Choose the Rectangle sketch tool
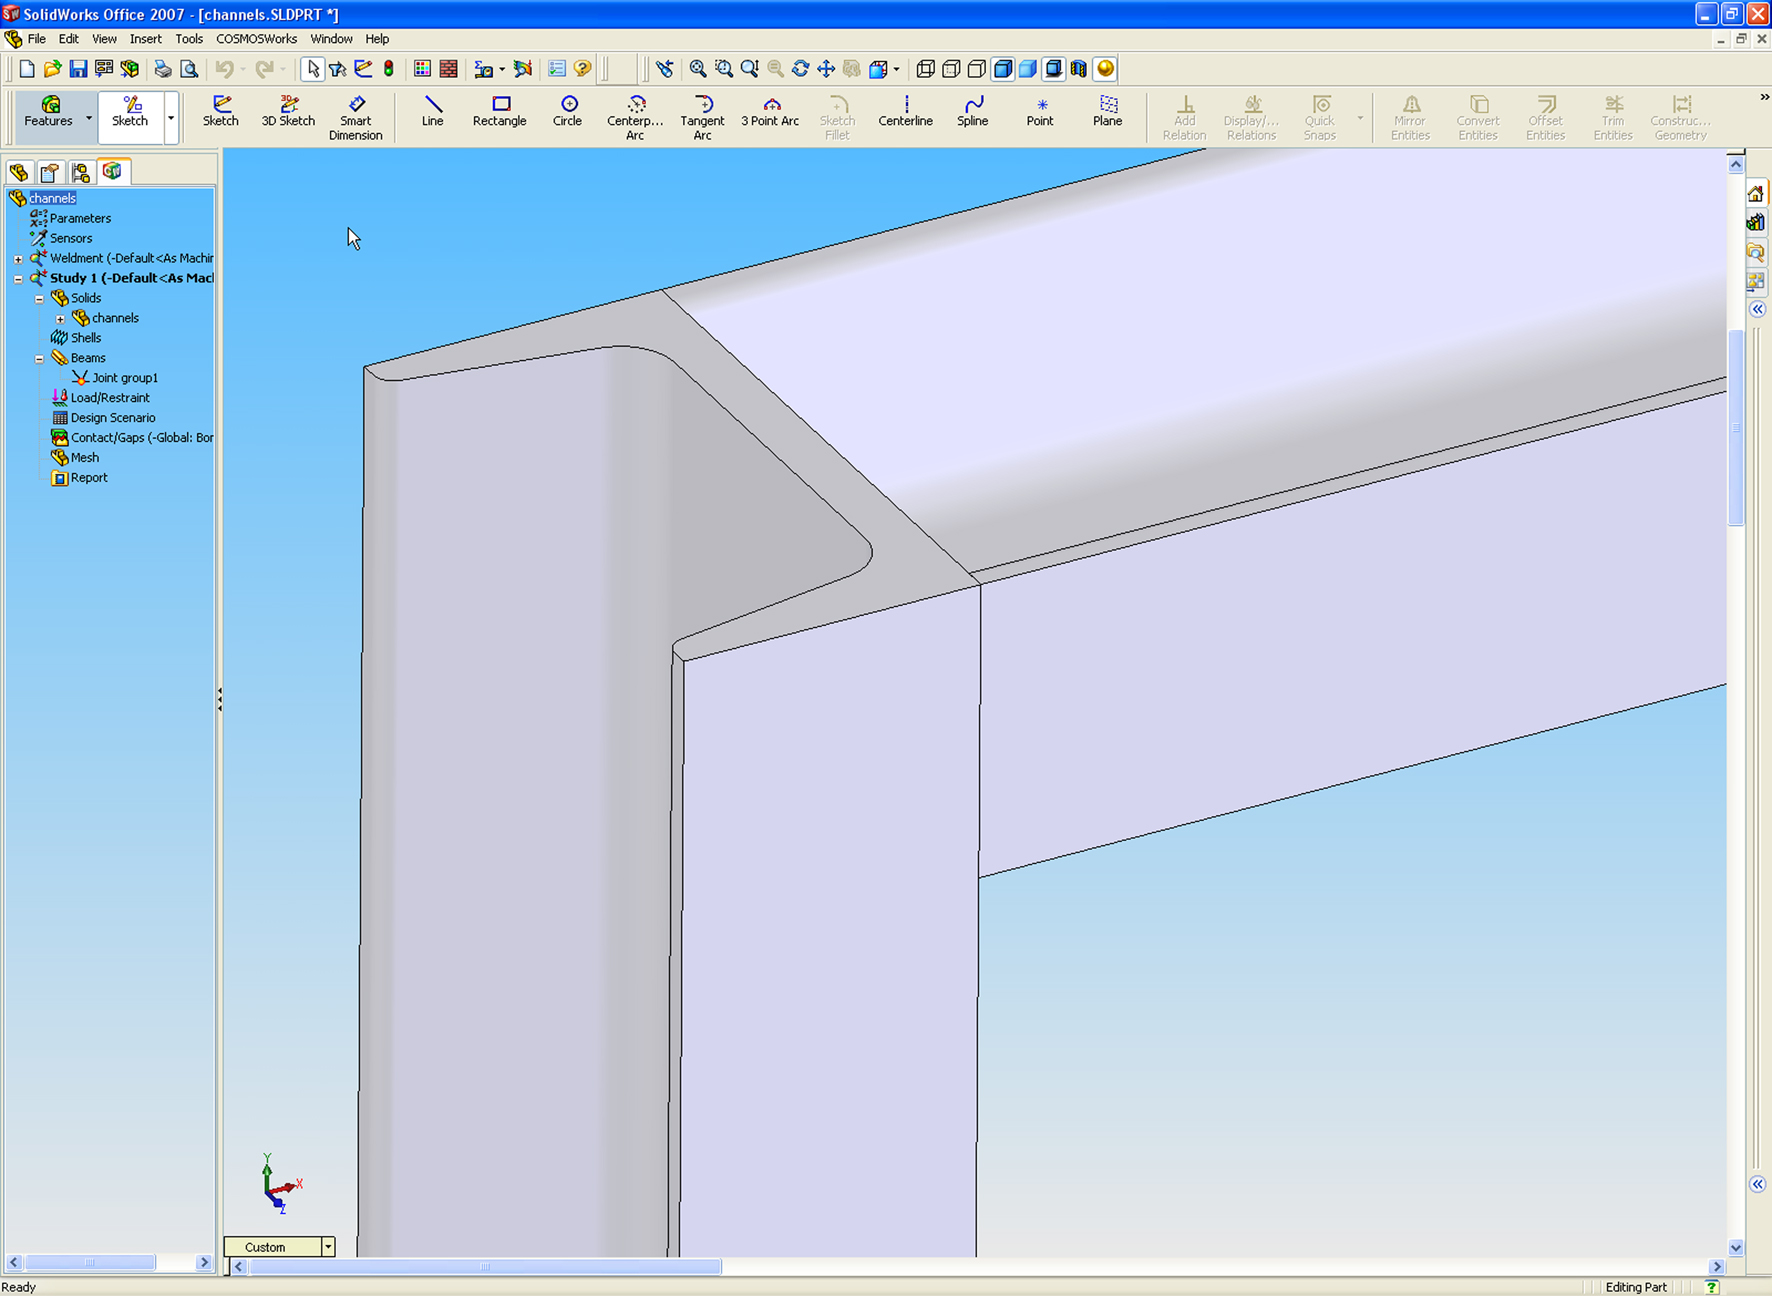The height and width of the screenshot is (1296, 1772). (x=499, y=112)
